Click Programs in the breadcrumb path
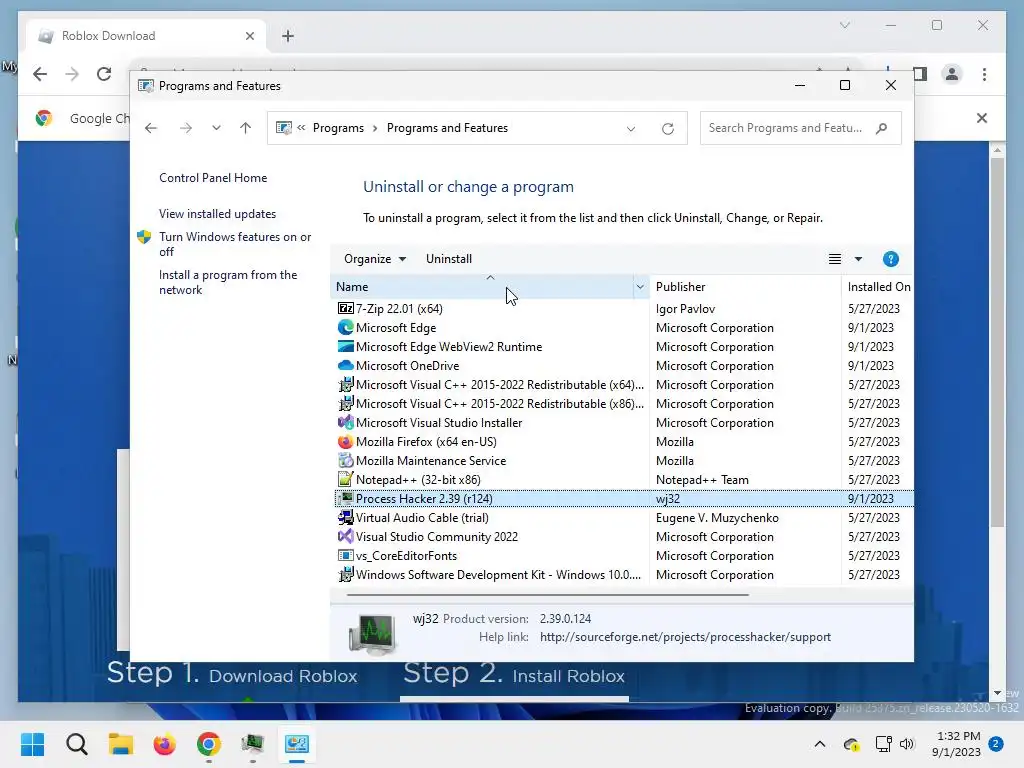Screen dimensions: 1024x768 (x=338, y=128)
